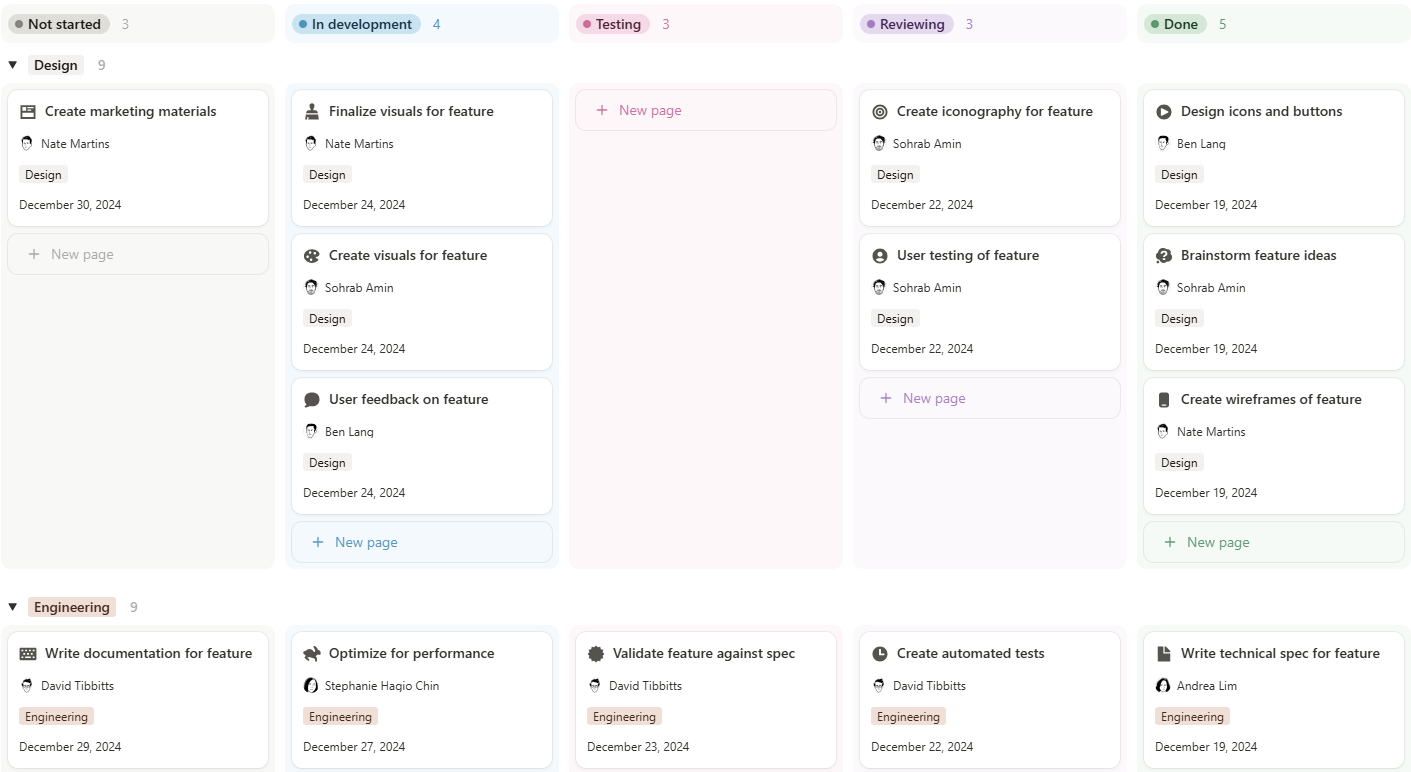Open Design icons and buttons card
Screen dimensions: 1411x772
coord(1274,158)
